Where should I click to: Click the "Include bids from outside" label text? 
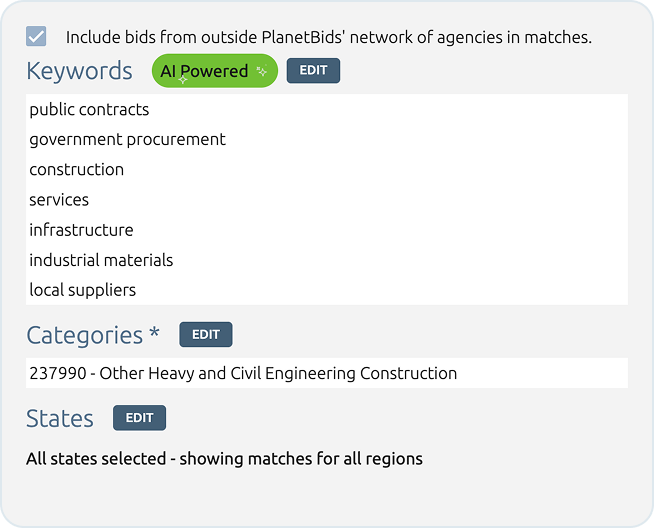coord(328,38)
